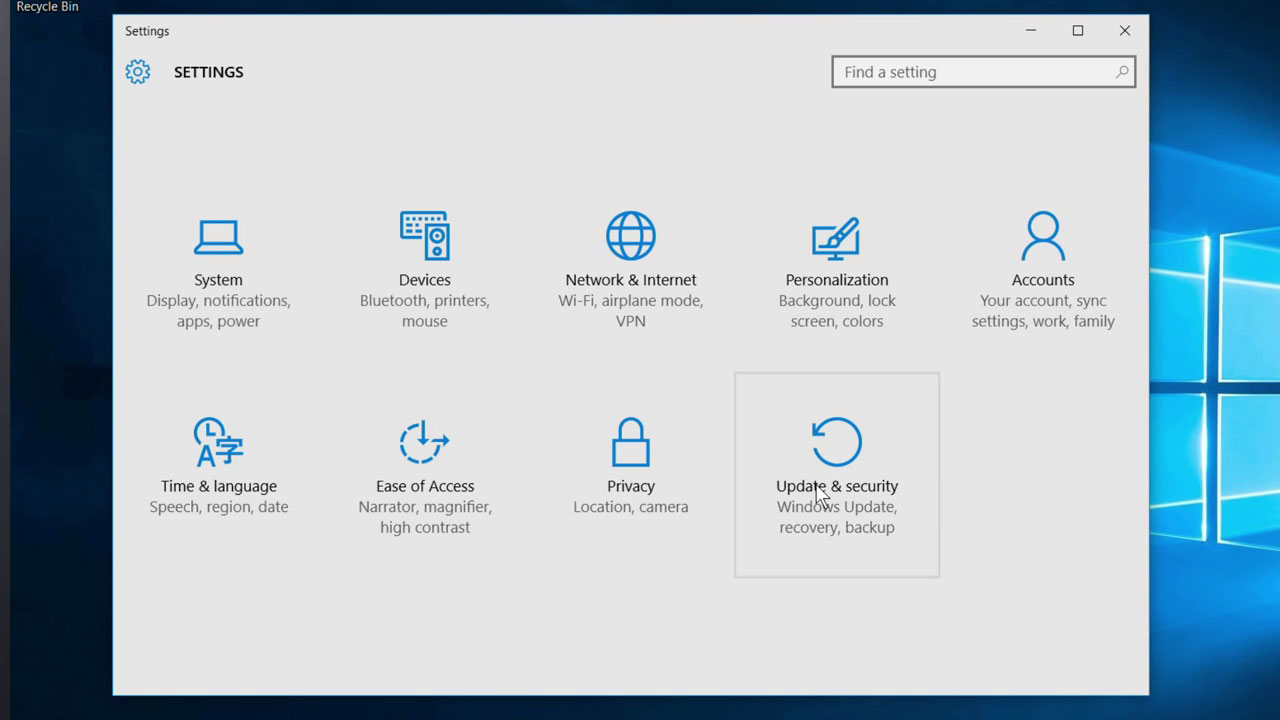Open the "Bluetooth, printers, mouse" description

coord(424,311)
